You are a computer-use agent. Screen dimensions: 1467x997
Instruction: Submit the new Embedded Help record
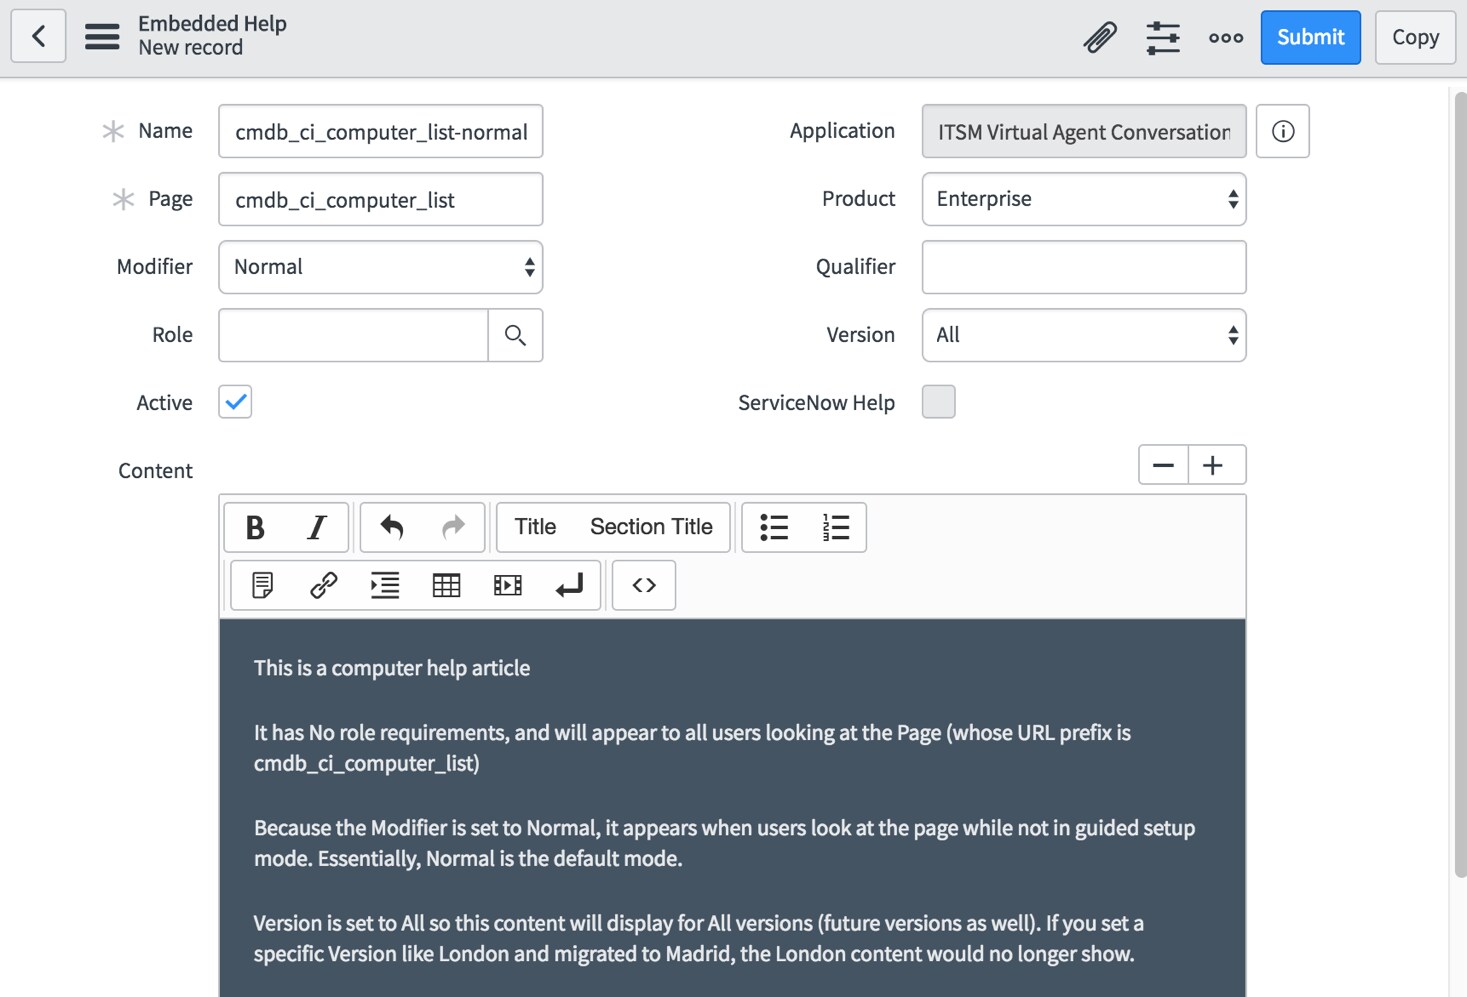(x=1310, y=37)
